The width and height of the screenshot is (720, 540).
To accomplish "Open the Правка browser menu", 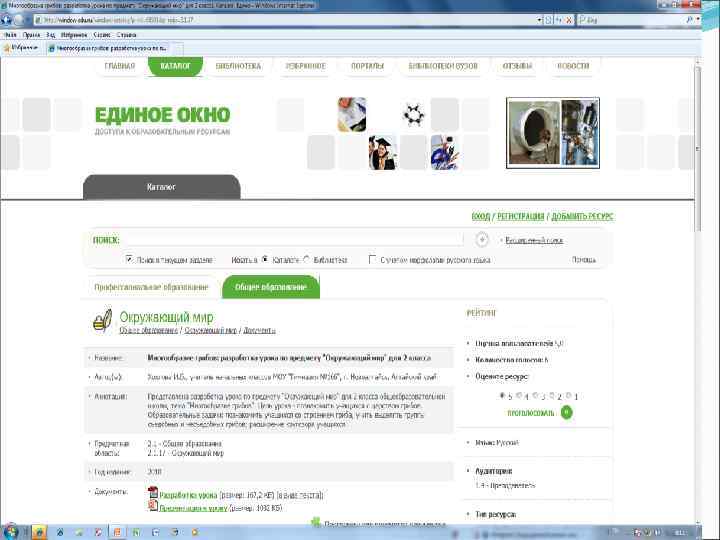I will [x=31, y=35].
